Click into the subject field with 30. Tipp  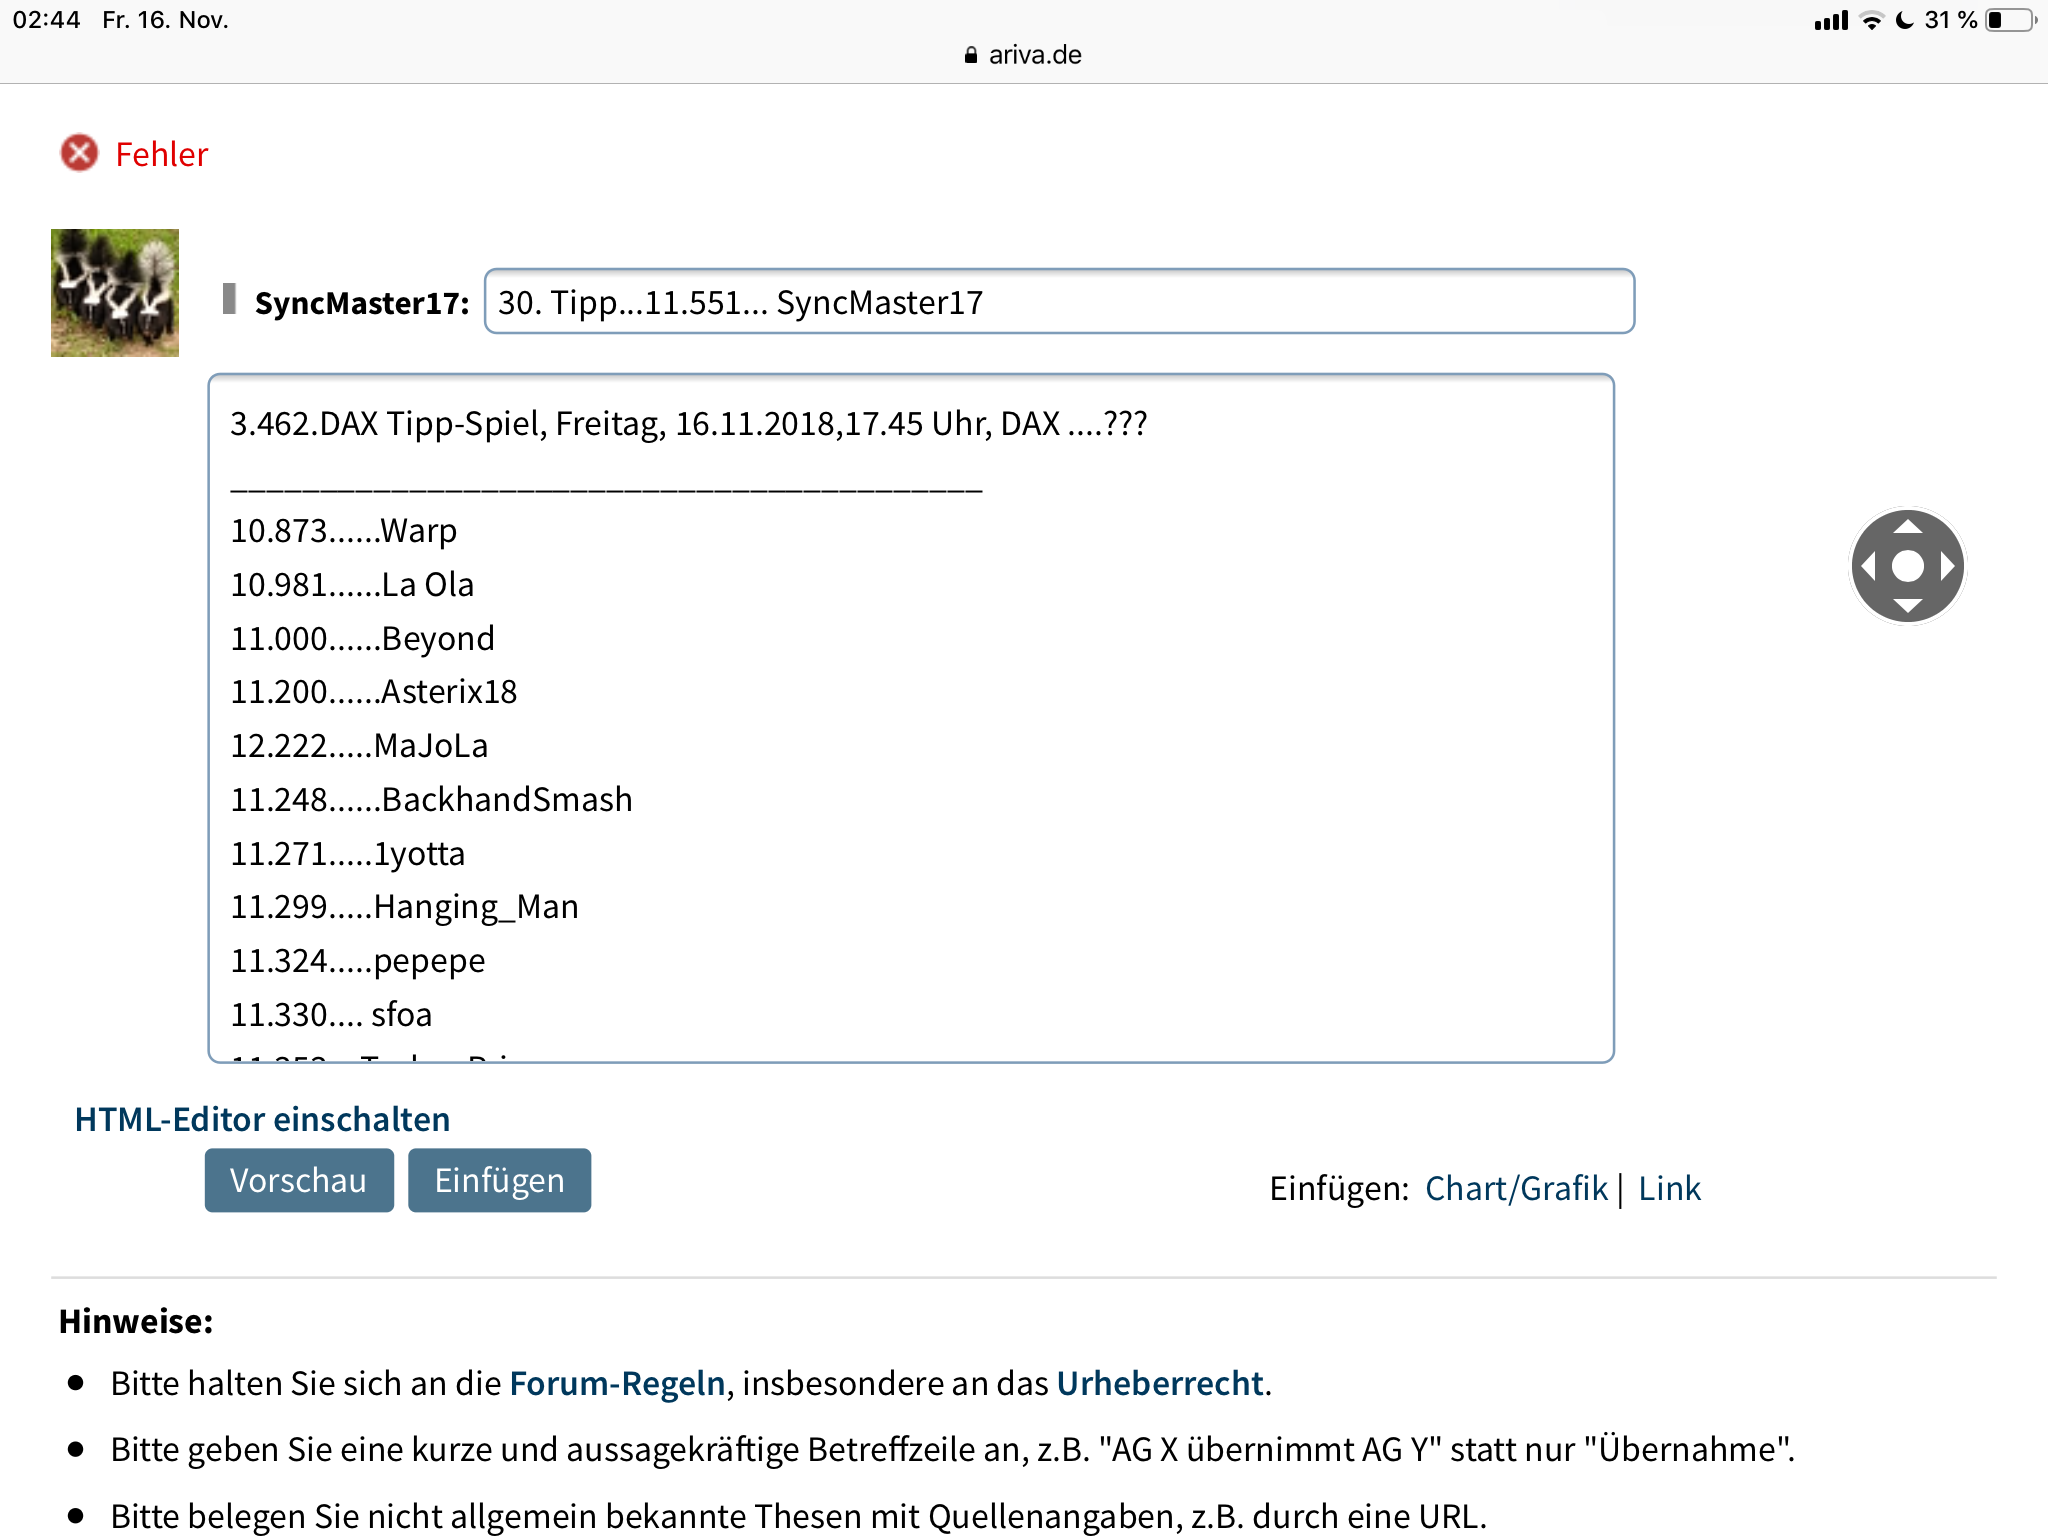pos(1058,302)
